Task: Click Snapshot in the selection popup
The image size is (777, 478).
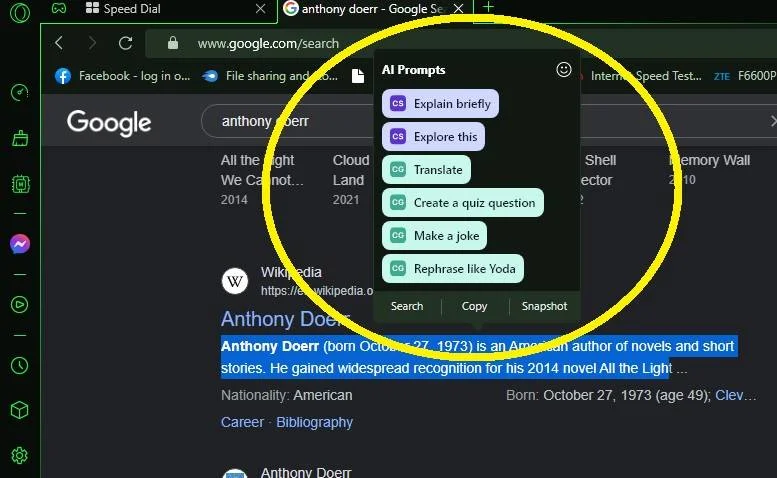Action: (x=544, y=306)
